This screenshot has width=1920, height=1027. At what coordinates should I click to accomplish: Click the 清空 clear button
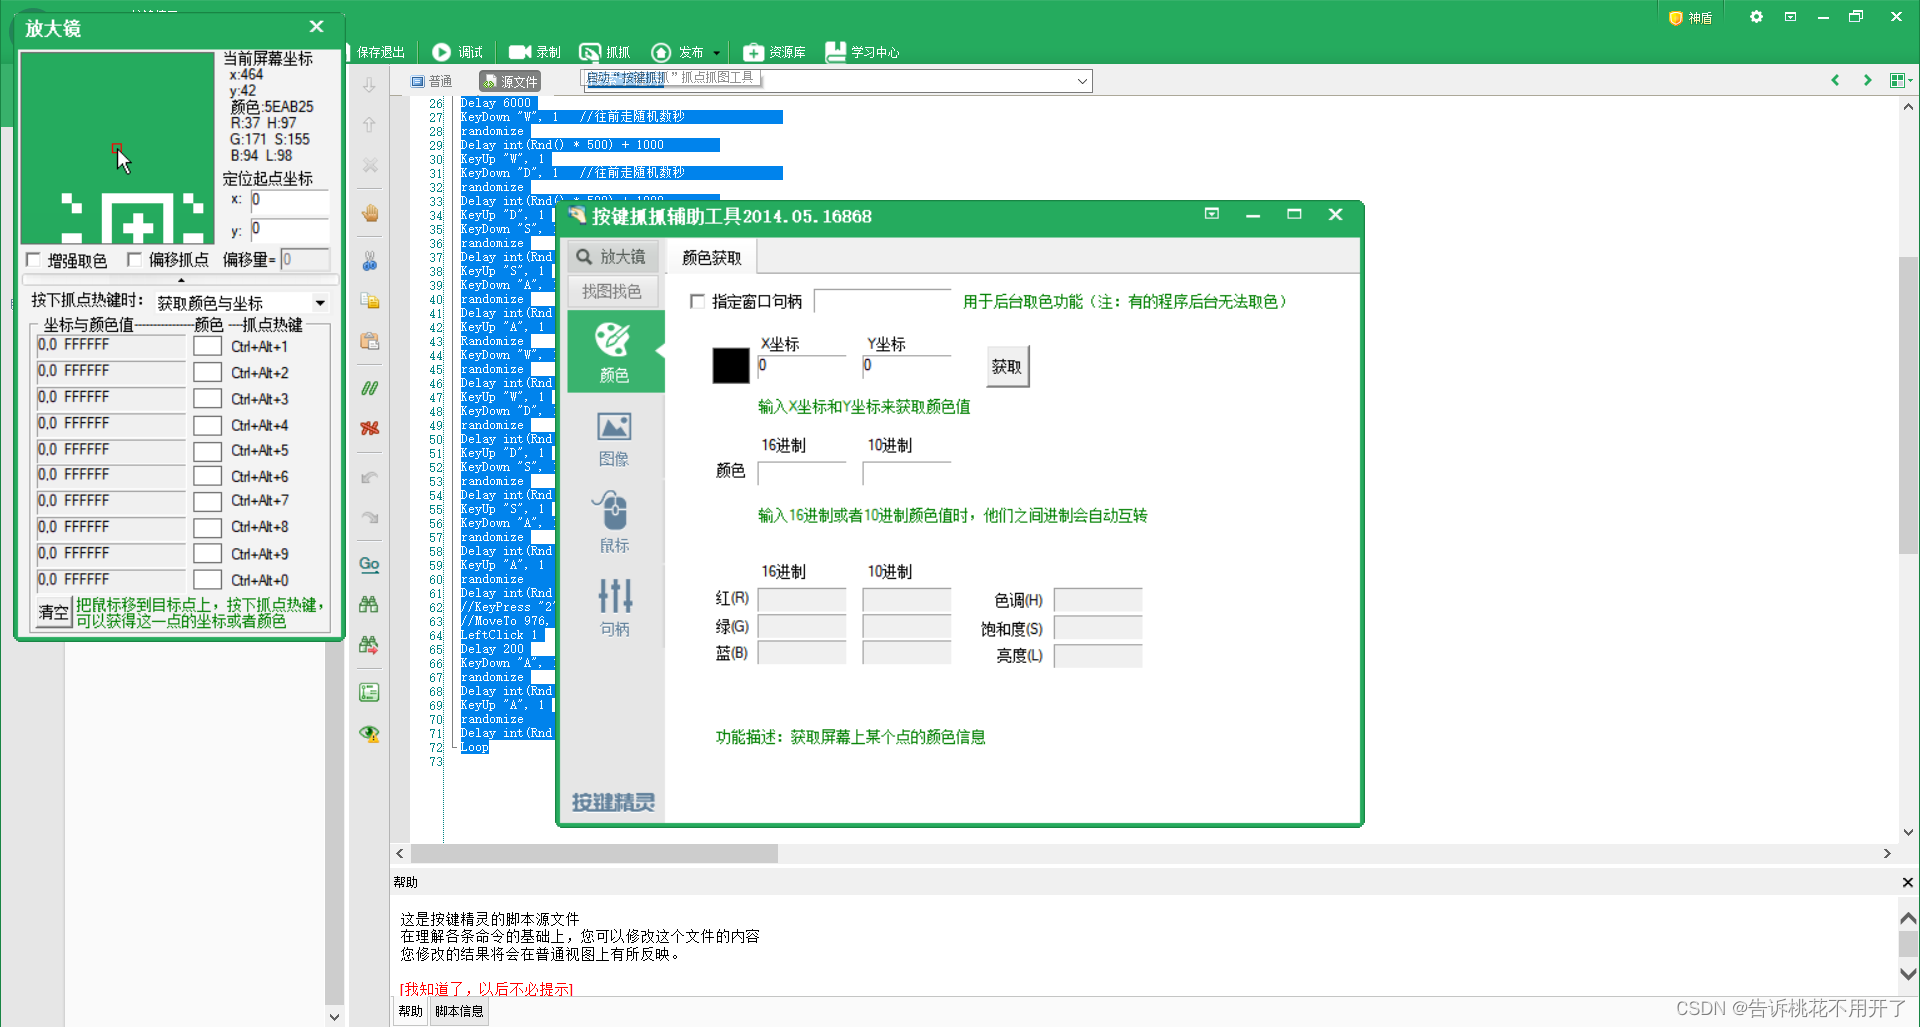tap(53, 612)
